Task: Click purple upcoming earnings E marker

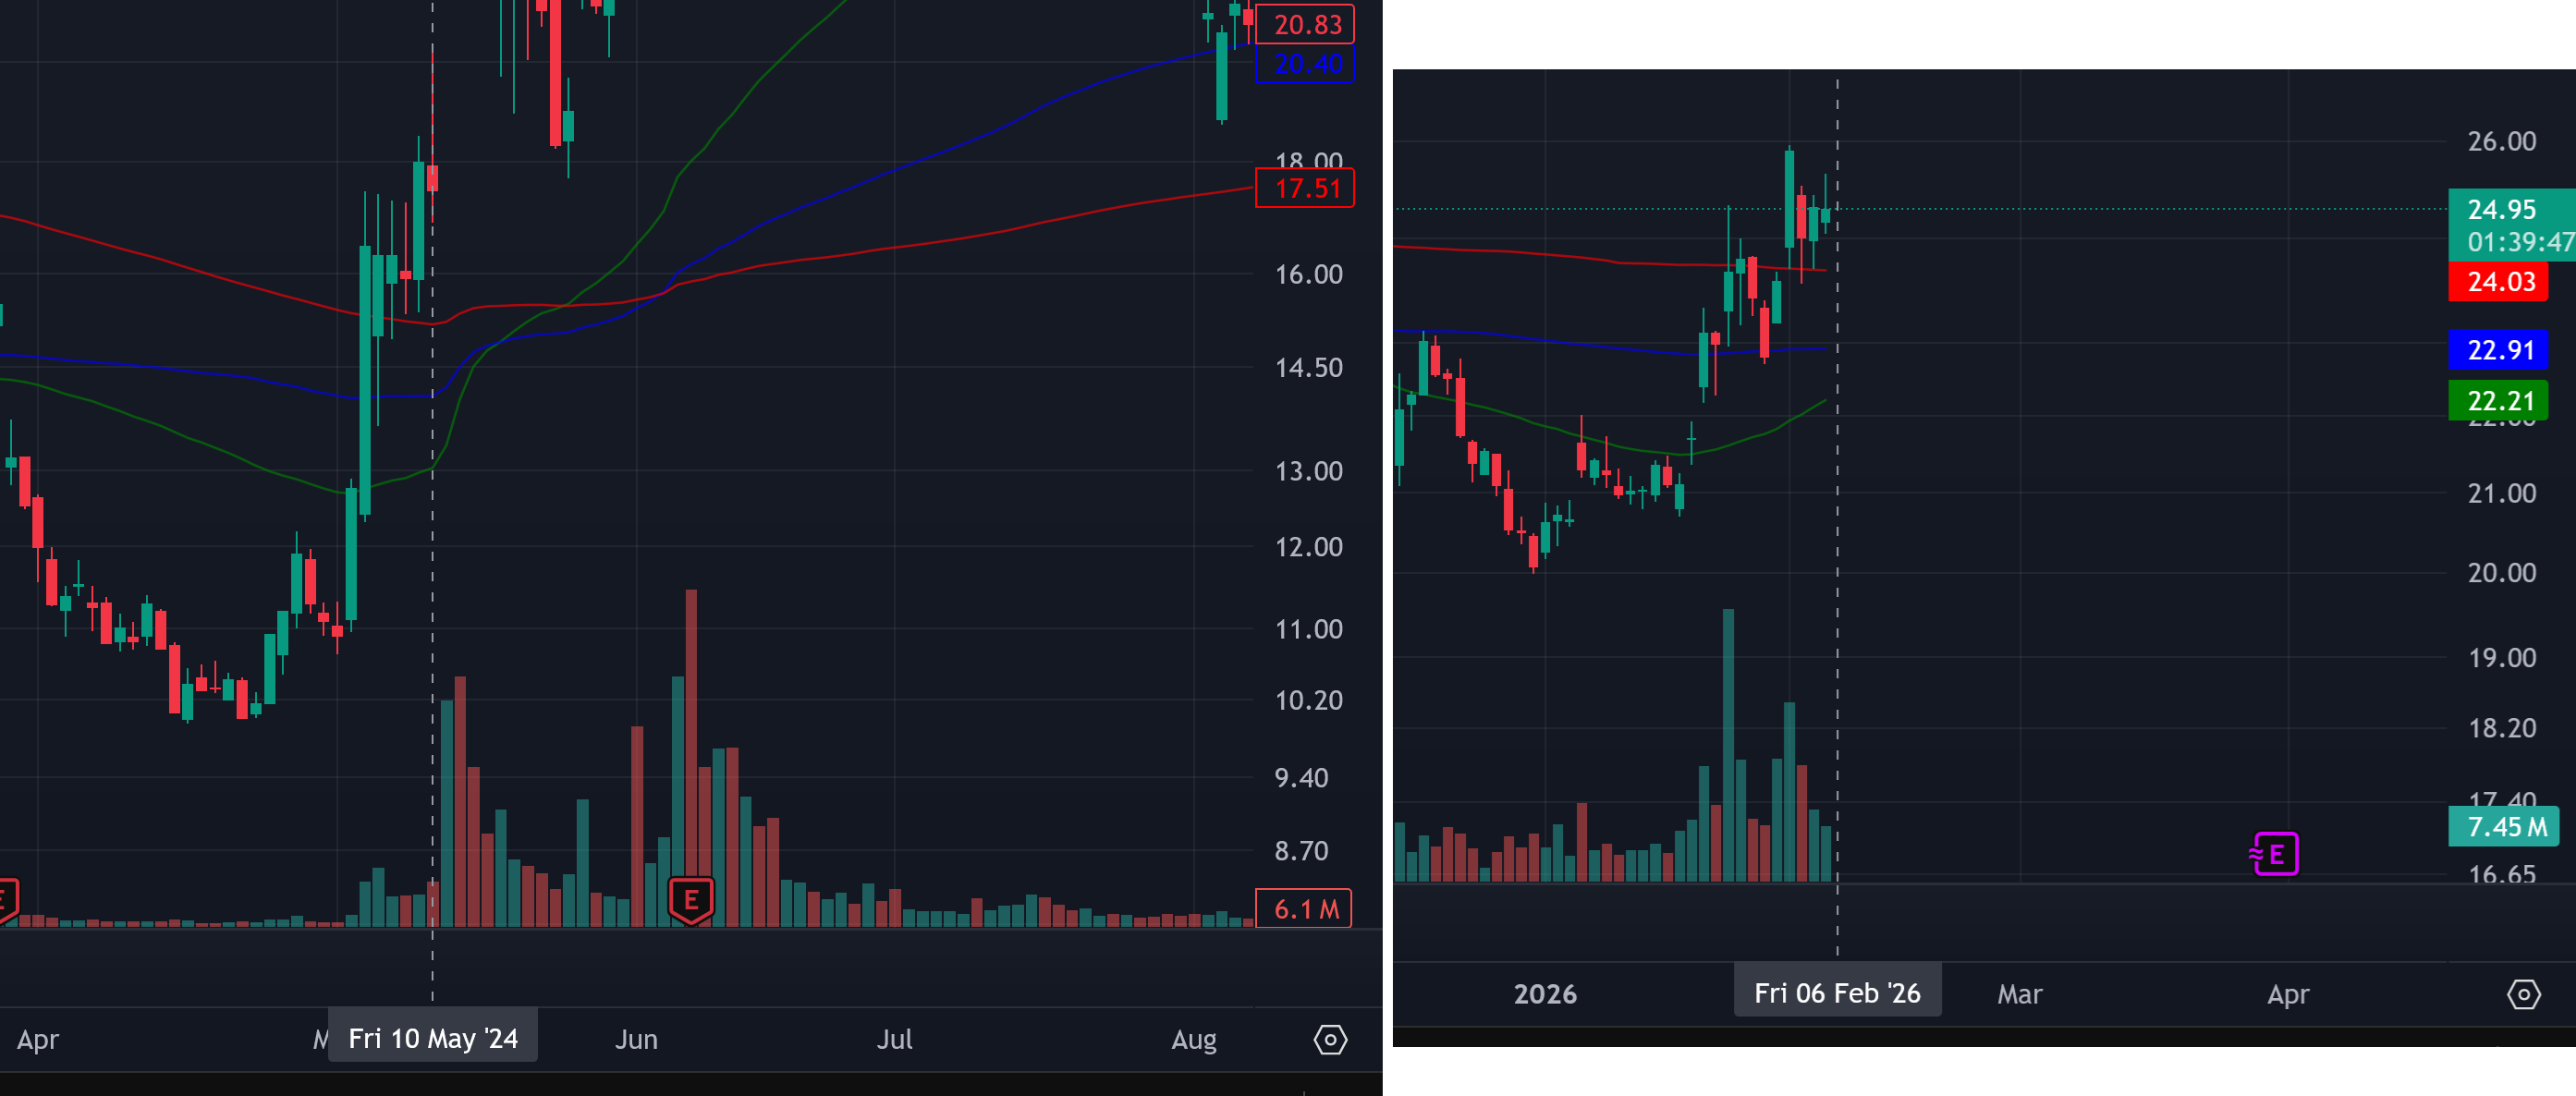Action: click(2276, 854)
